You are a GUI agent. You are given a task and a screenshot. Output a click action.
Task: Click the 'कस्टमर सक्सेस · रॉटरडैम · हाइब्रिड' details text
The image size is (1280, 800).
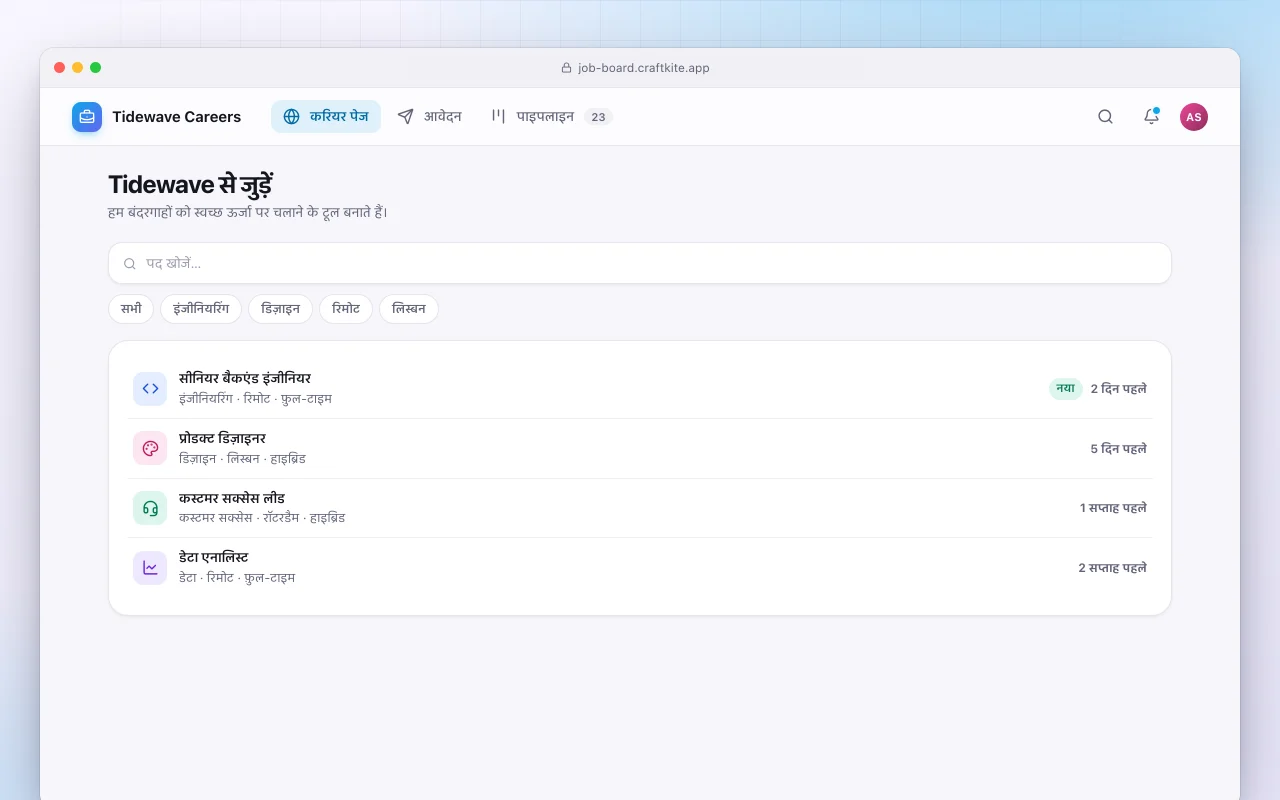tap(262, 518)
